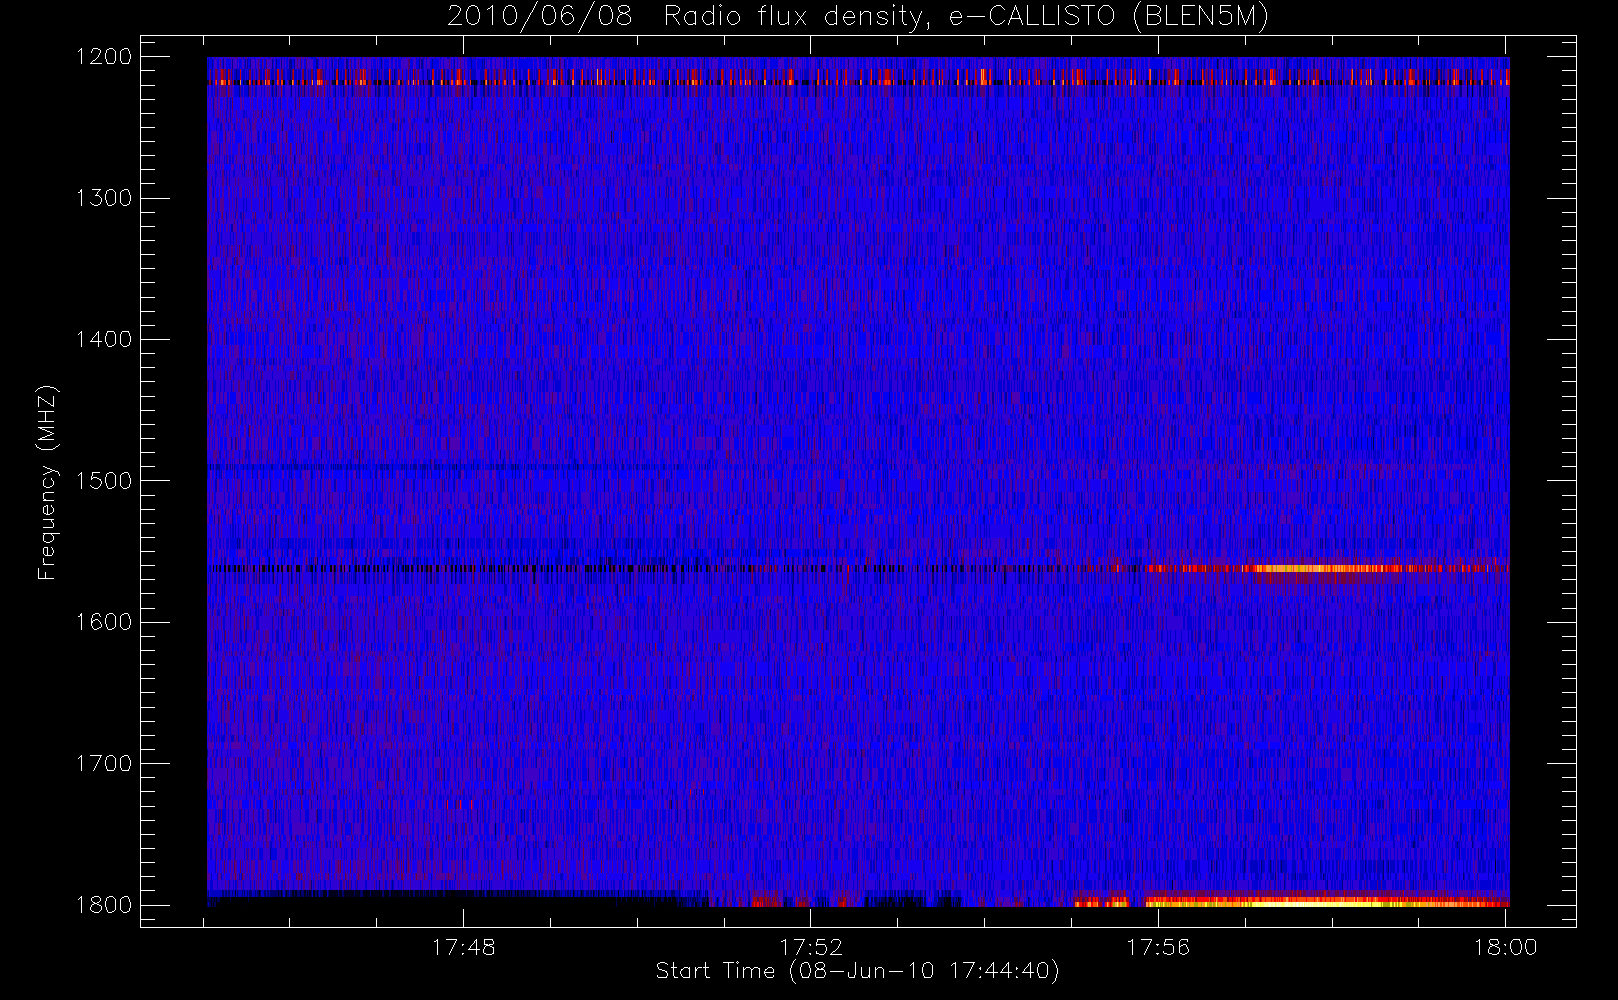Image resolution: width=1618 pixels, height=1000 pixels.
Task: Click the orange emission streak near 1560 MHz
Action: (1320, 568)
